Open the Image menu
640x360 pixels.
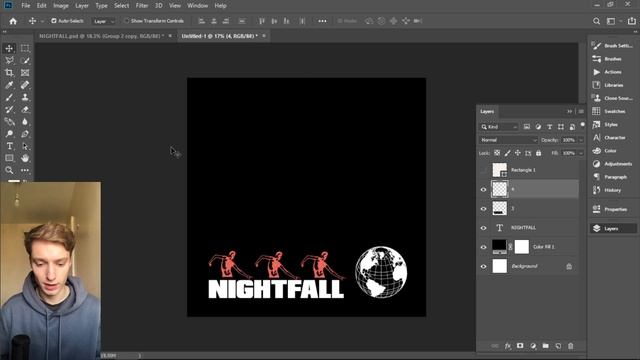click(61, 6)
